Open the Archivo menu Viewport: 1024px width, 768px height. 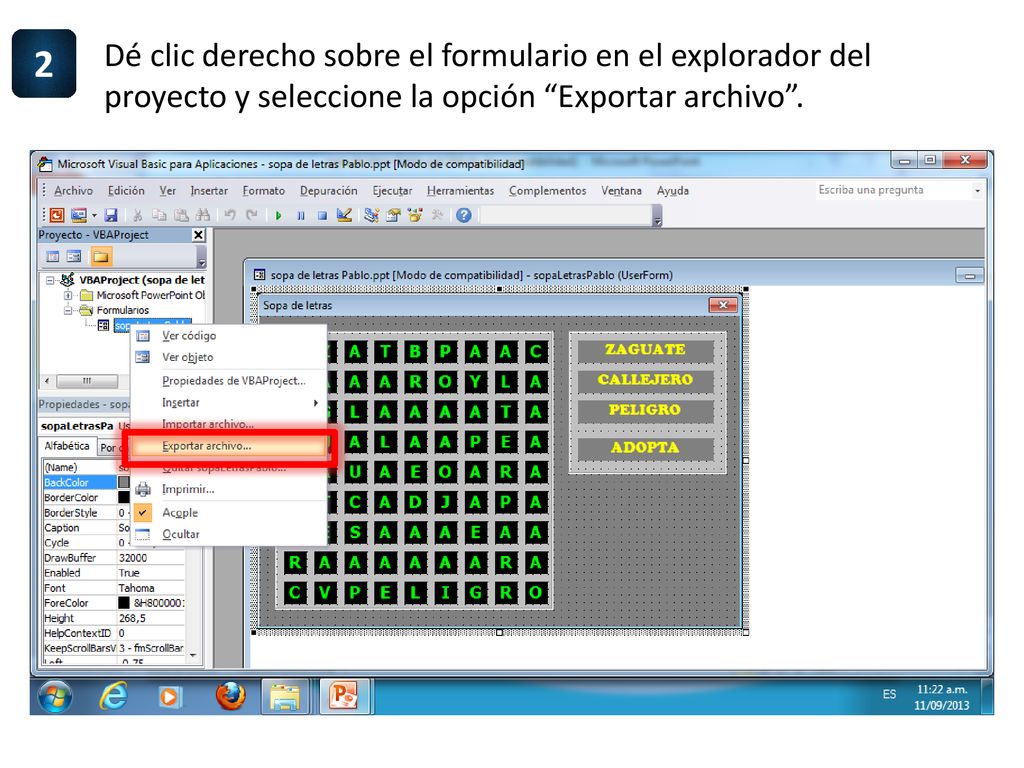point(73,191)
